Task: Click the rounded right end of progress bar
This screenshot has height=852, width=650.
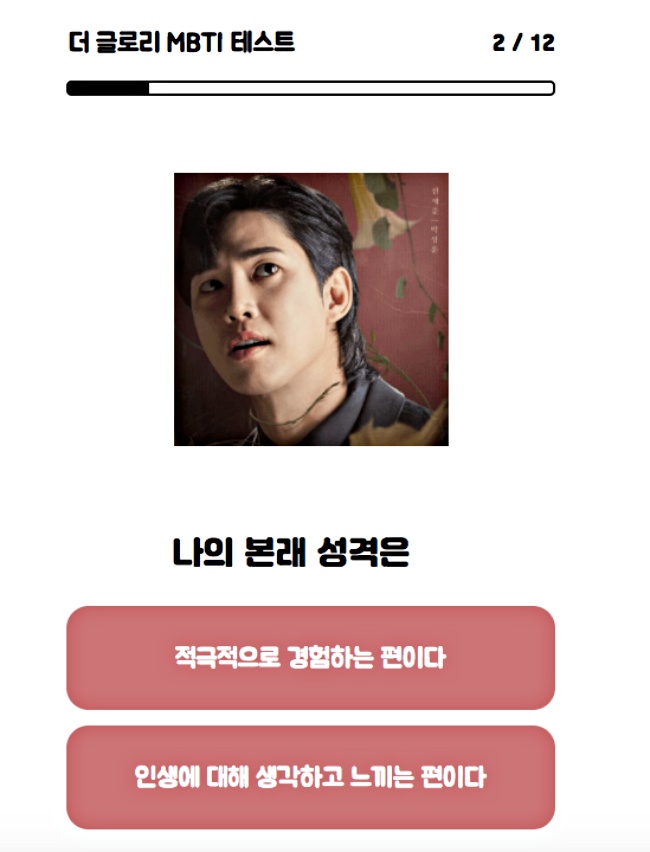Action: [x=549, y=88]
